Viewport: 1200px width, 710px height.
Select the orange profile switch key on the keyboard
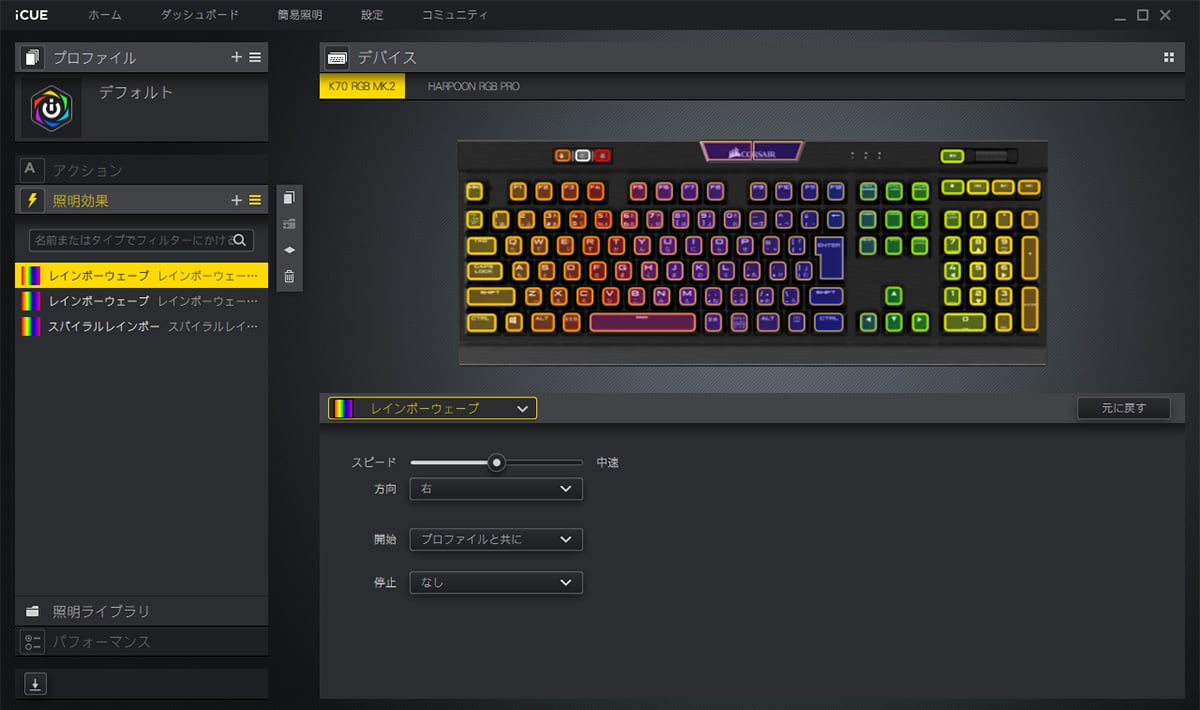(562, 156)
